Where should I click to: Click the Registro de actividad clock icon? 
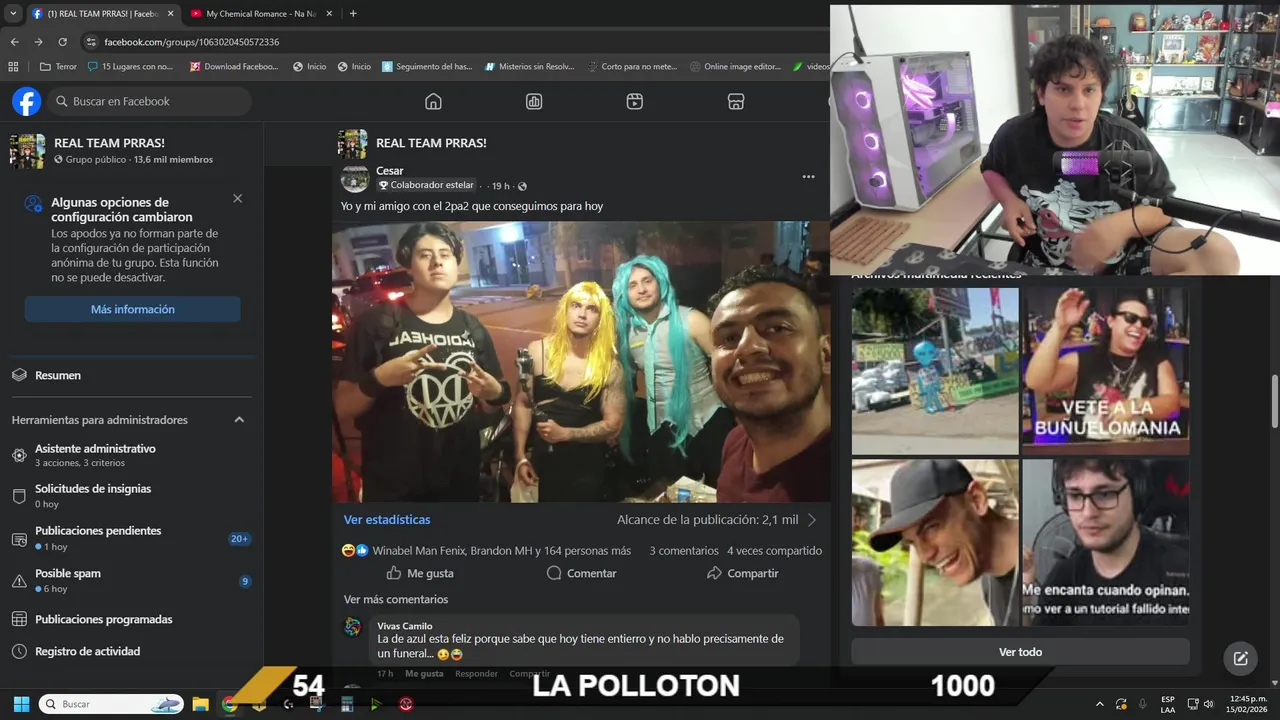tap(19, 651)
